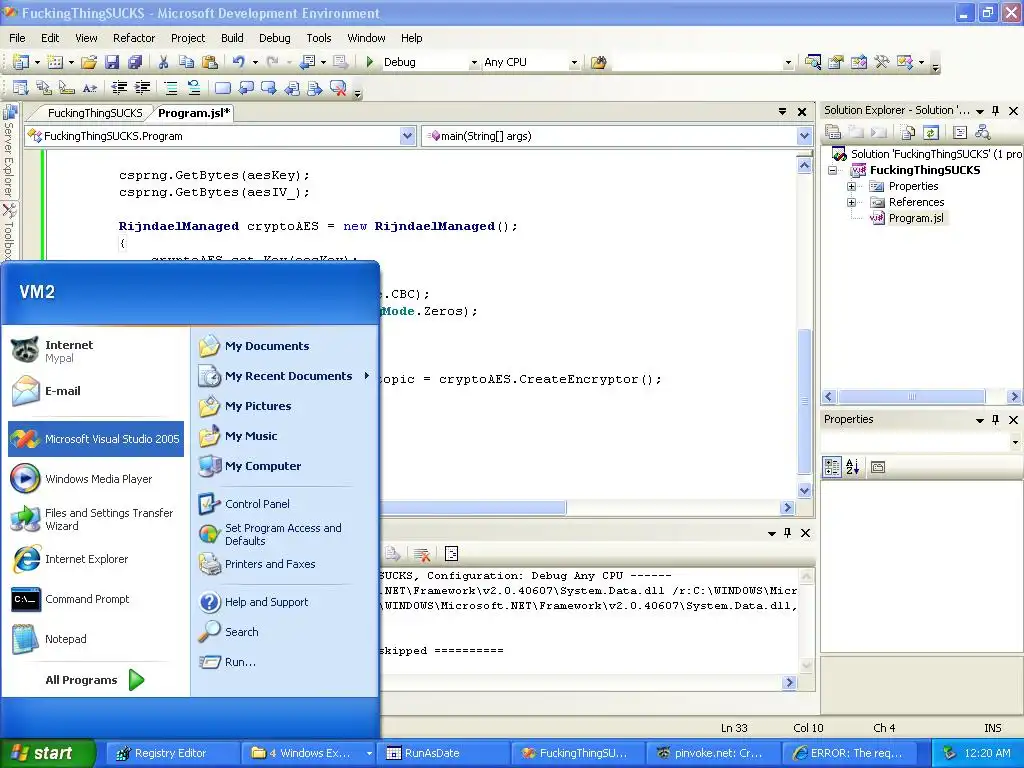Open the Debug menu
The height and width of the screenshot is (768, 1024).
point(274,38)
